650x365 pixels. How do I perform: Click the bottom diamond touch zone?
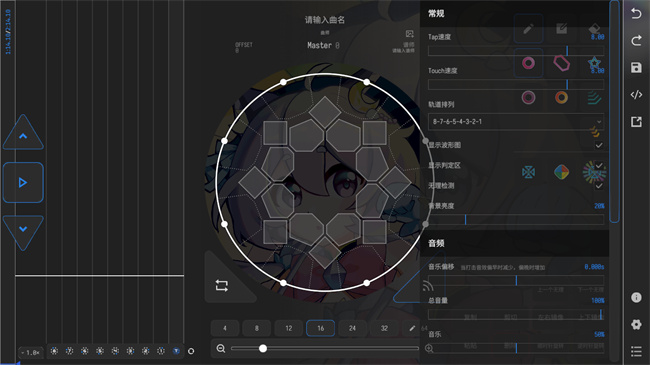(325, 252)
